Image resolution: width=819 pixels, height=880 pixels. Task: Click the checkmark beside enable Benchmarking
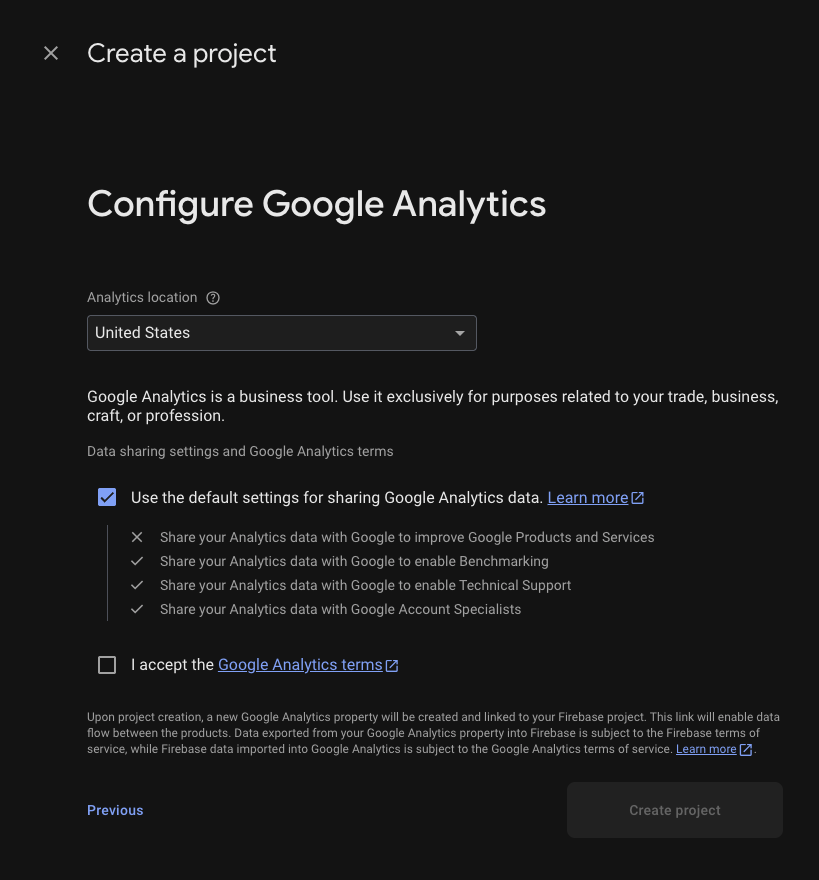137,561
